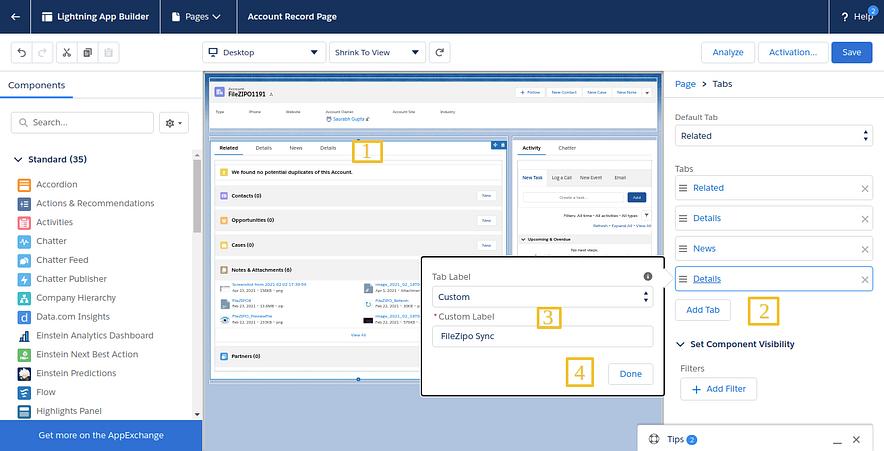884x451 pixels.
Task: Select the Chatter component icon
Action: 24,241
